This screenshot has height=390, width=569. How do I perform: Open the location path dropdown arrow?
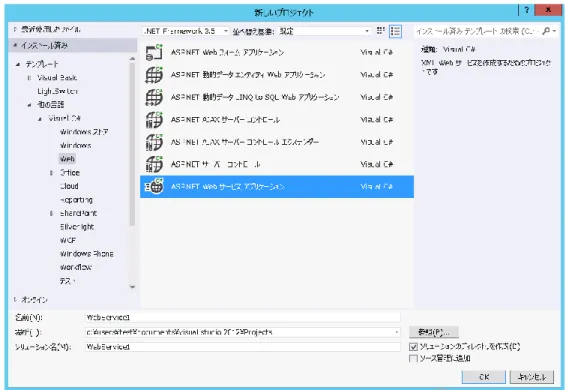pyautogui.click(x=396, y=332)
